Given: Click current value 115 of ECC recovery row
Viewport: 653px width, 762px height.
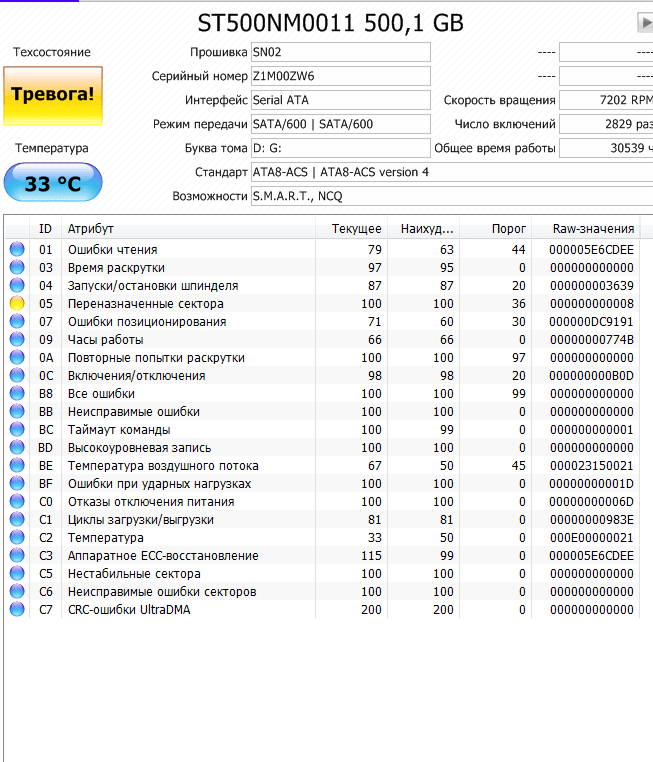Looking at the screenshot, I should point(371,555).
